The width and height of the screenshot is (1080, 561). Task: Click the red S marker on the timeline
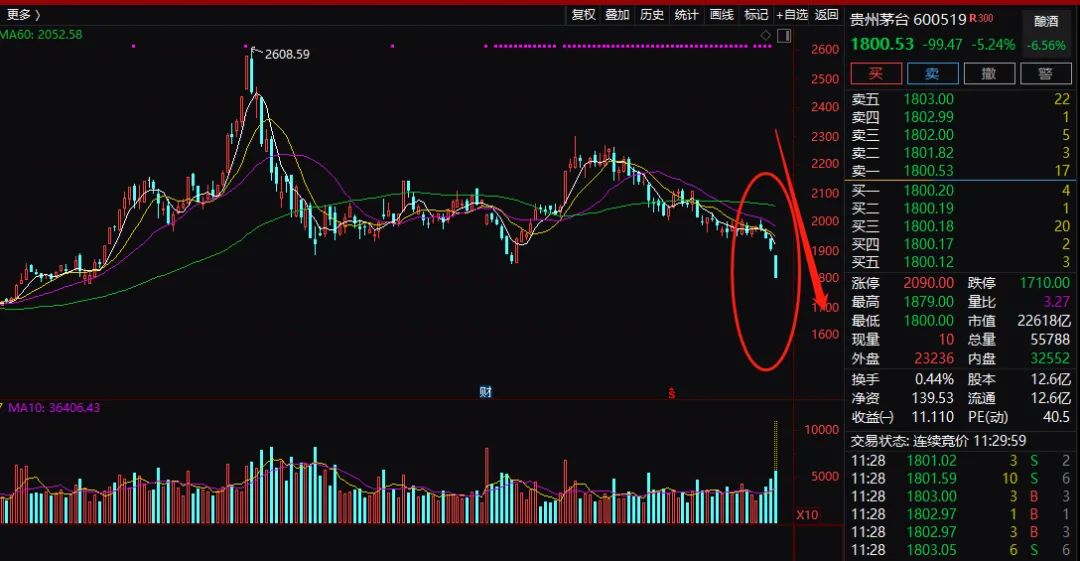point(673,392)
